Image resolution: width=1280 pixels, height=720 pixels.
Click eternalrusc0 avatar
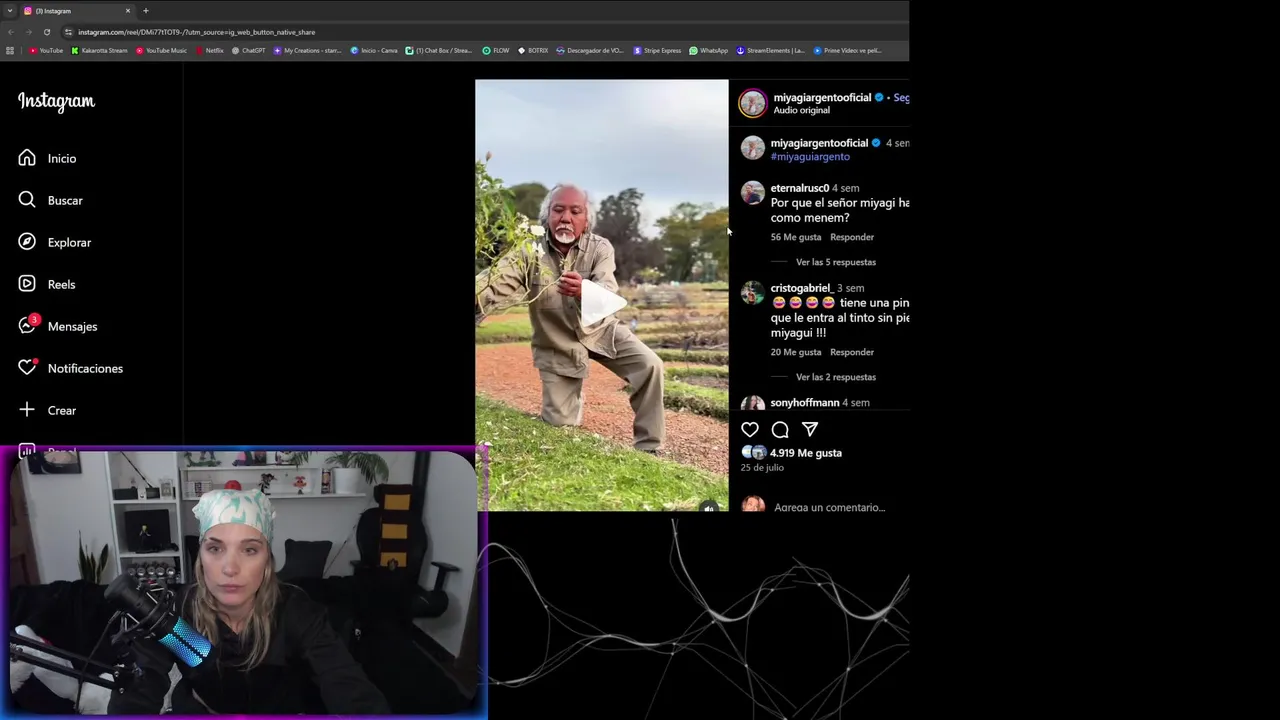tap(752, 192)
